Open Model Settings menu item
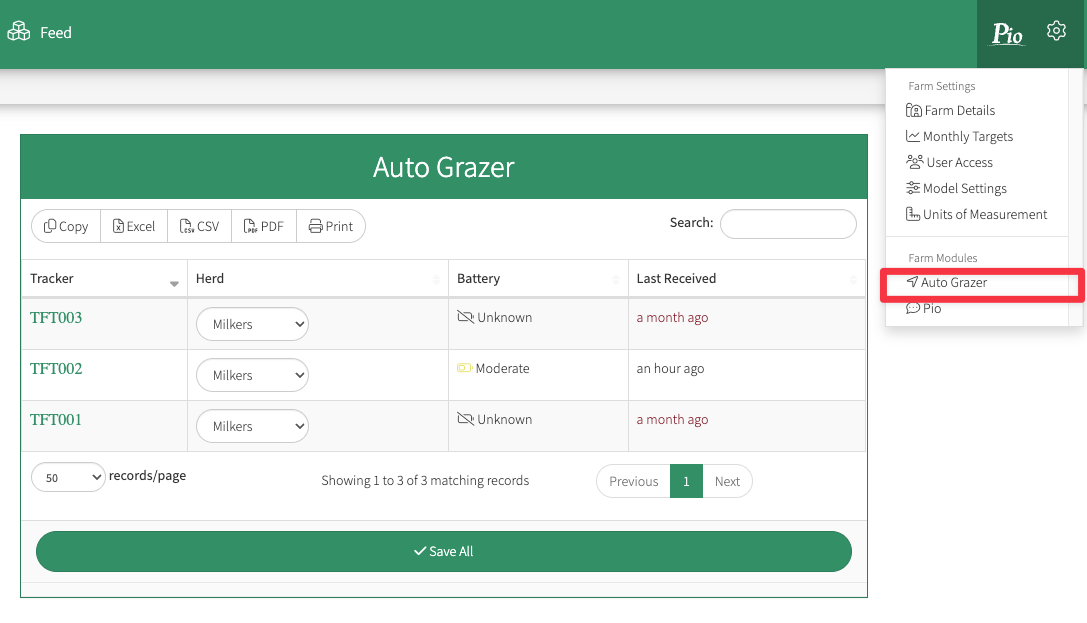This screenshot has height=623, width=1087. tap(964, 189)
